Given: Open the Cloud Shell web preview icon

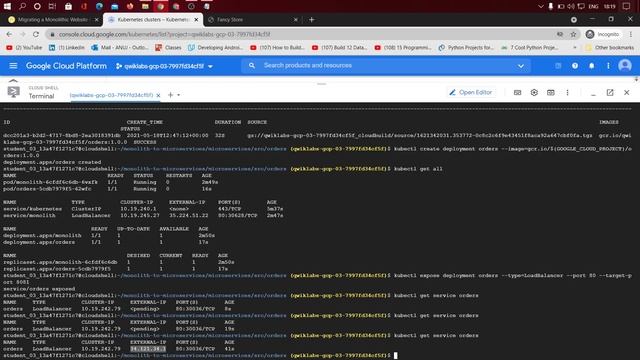Looking at the screenshot, I should (x=551, y=93).
